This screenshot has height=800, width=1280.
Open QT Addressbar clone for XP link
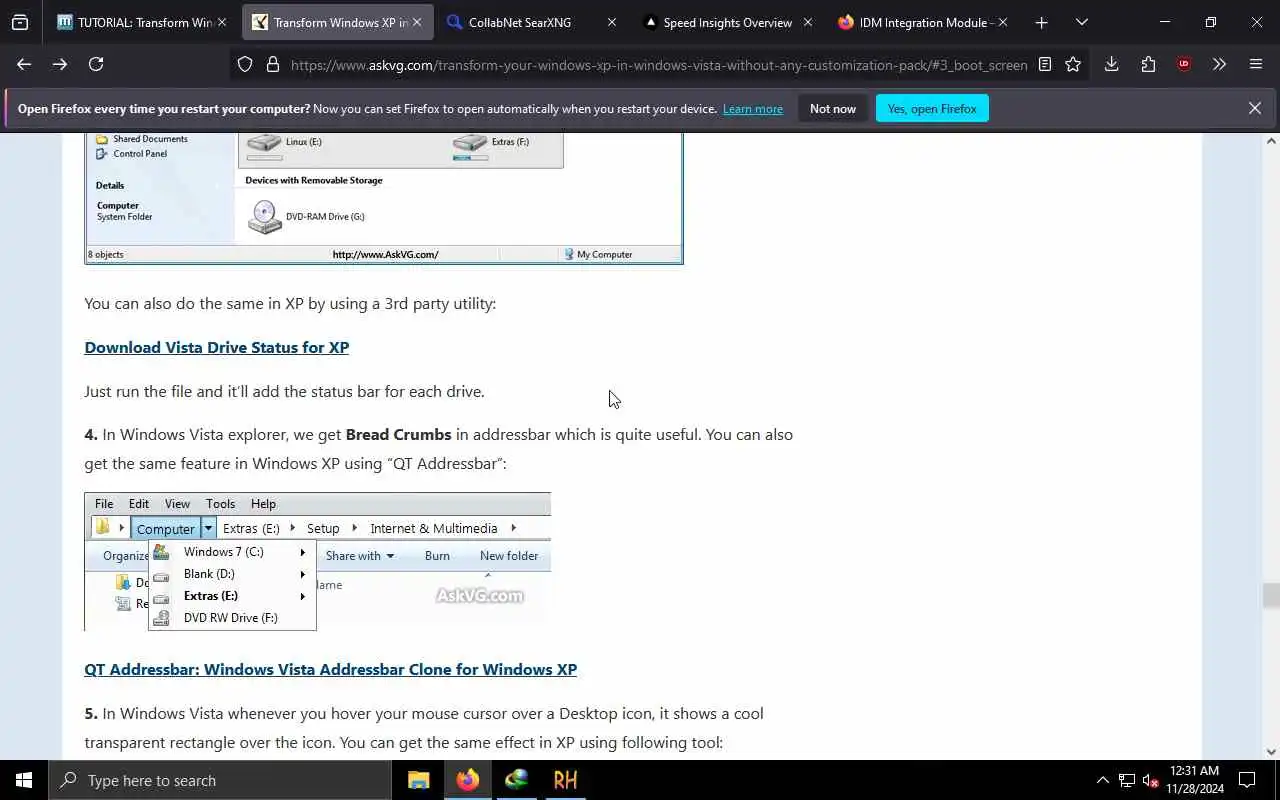point(330,669)
